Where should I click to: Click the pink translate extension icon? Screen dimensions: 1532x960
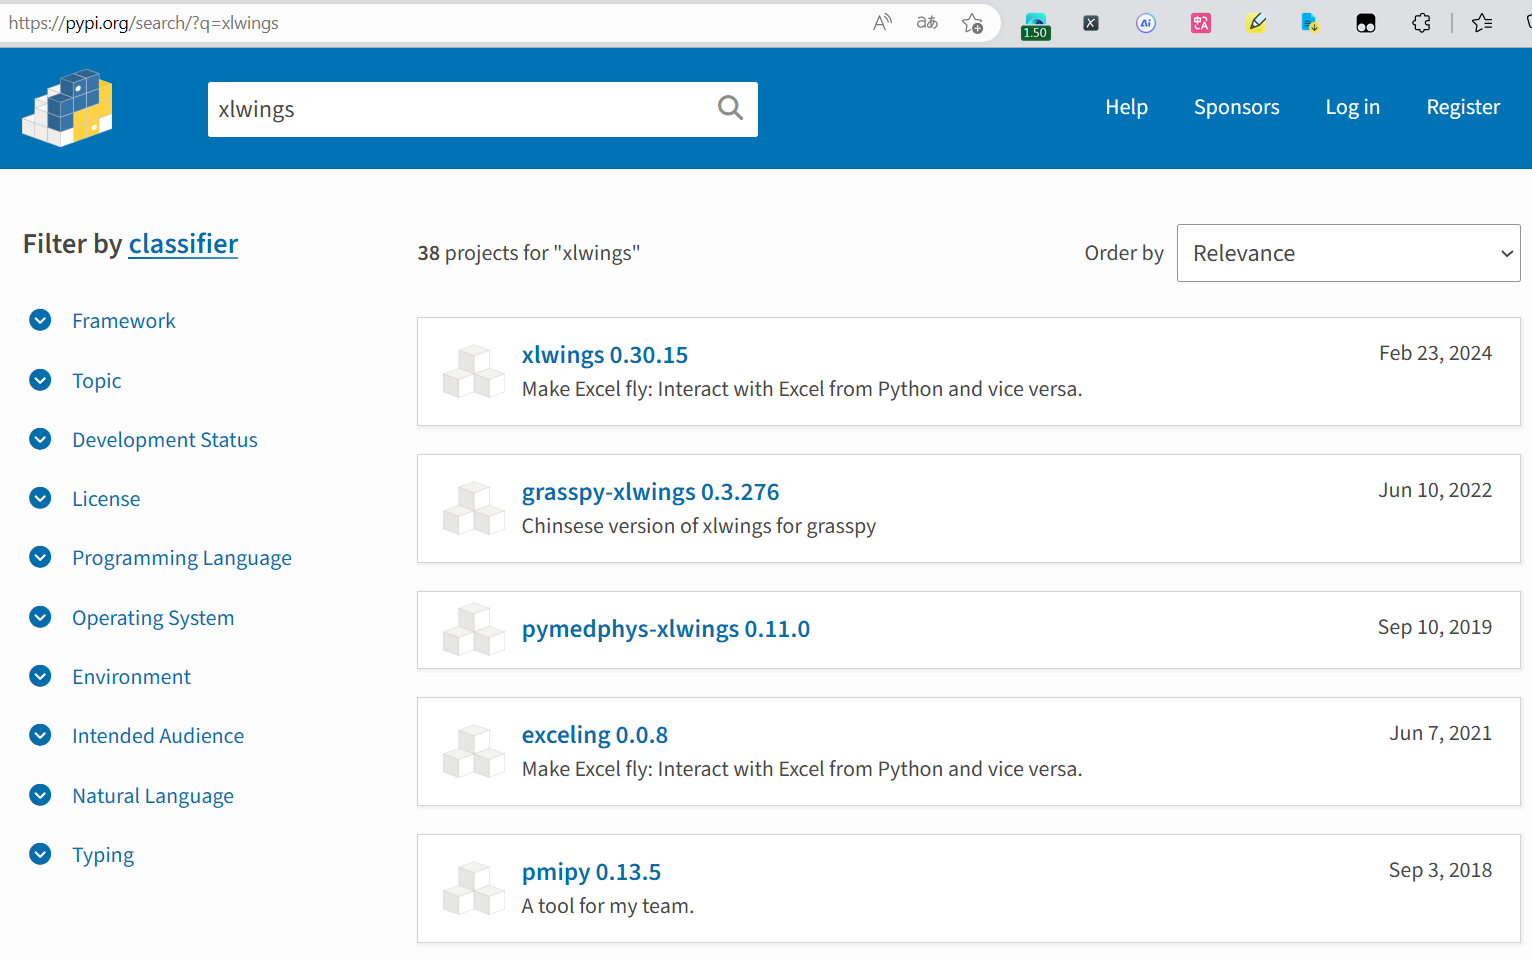click(1201, 23)
